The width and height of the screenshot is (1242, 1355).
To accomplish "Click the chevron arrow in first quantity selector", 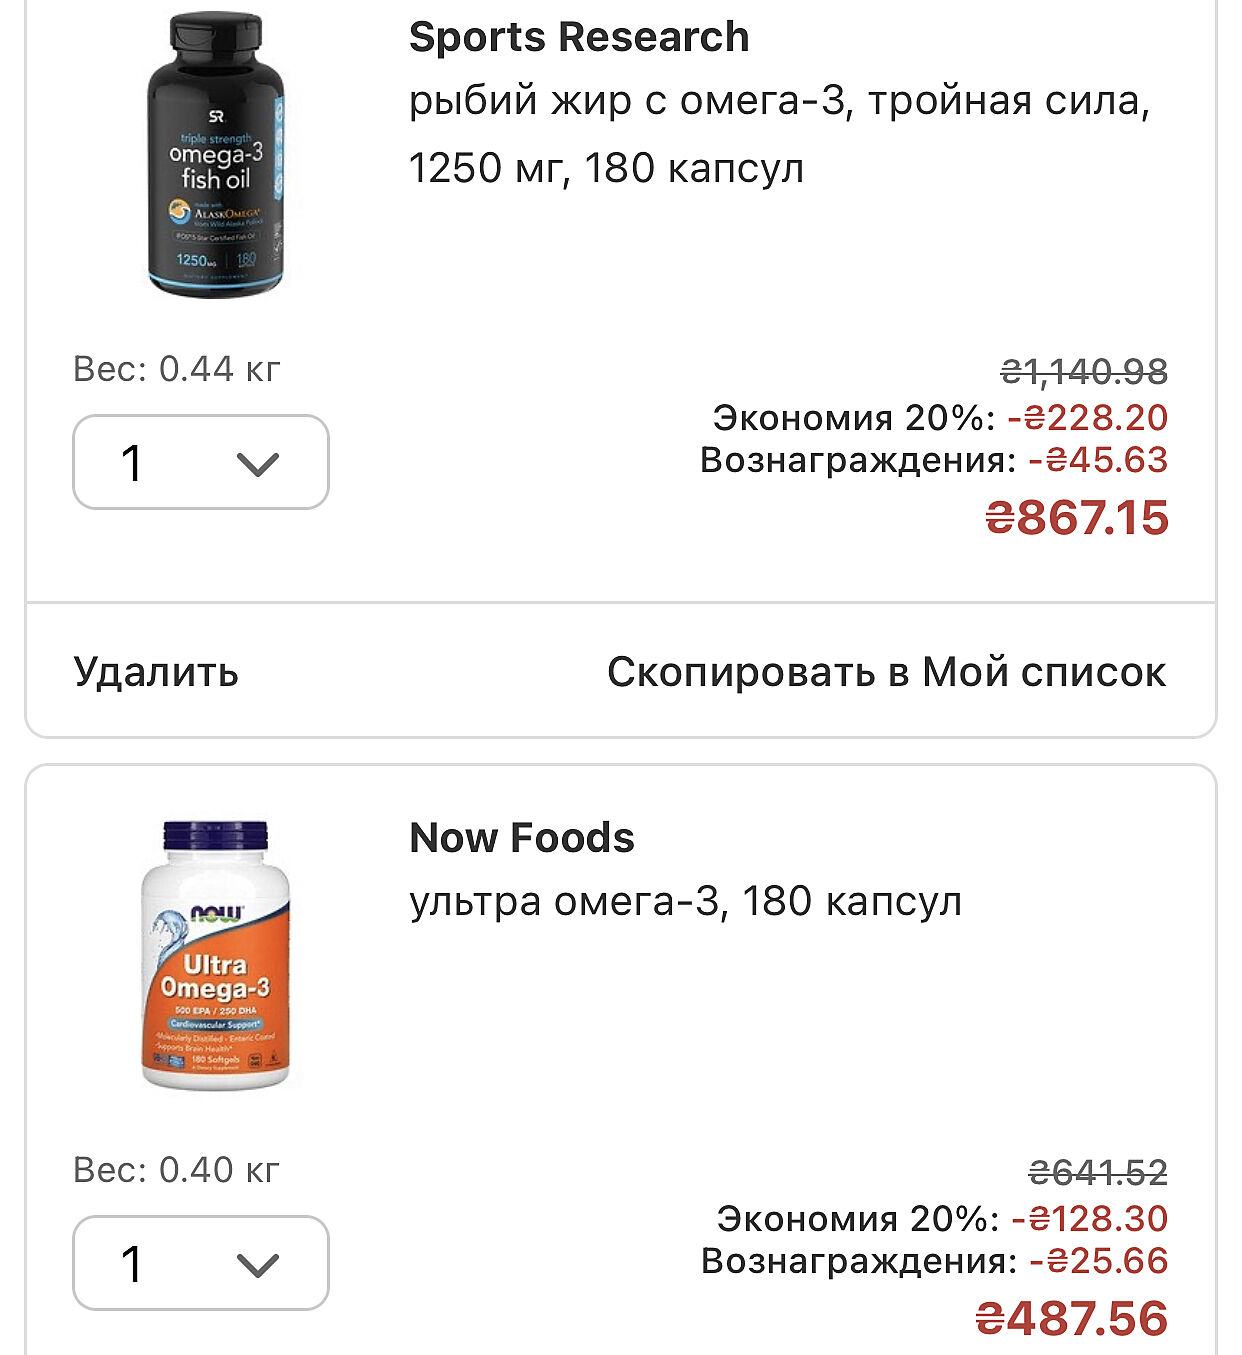I will (258, 464).
